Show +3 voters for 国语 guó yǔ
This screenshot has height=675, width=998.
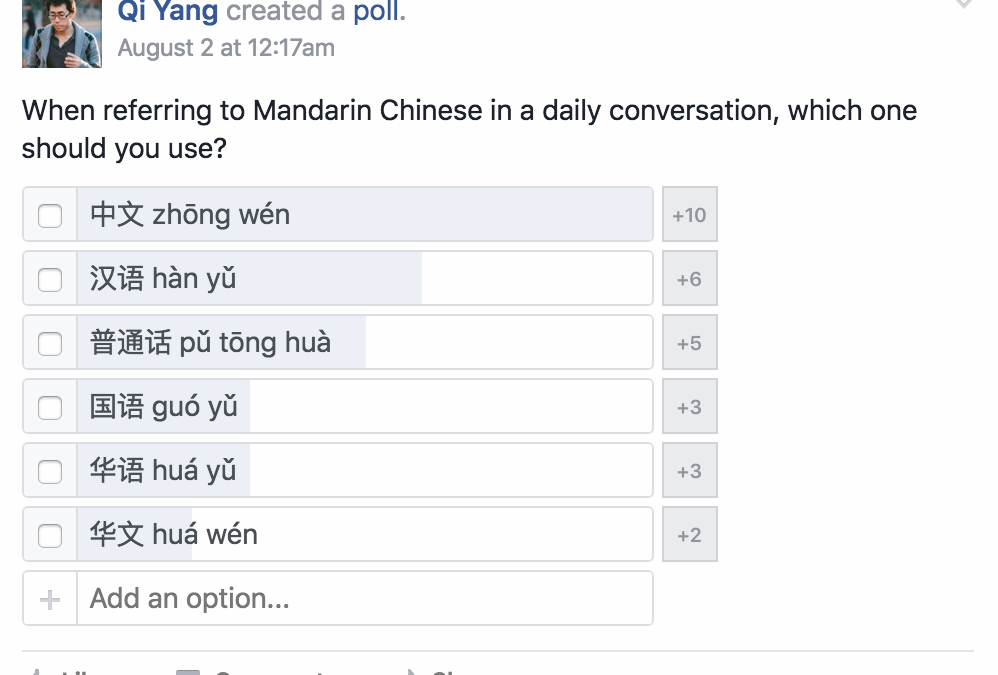pyautogui.click(x=689, y=407)
